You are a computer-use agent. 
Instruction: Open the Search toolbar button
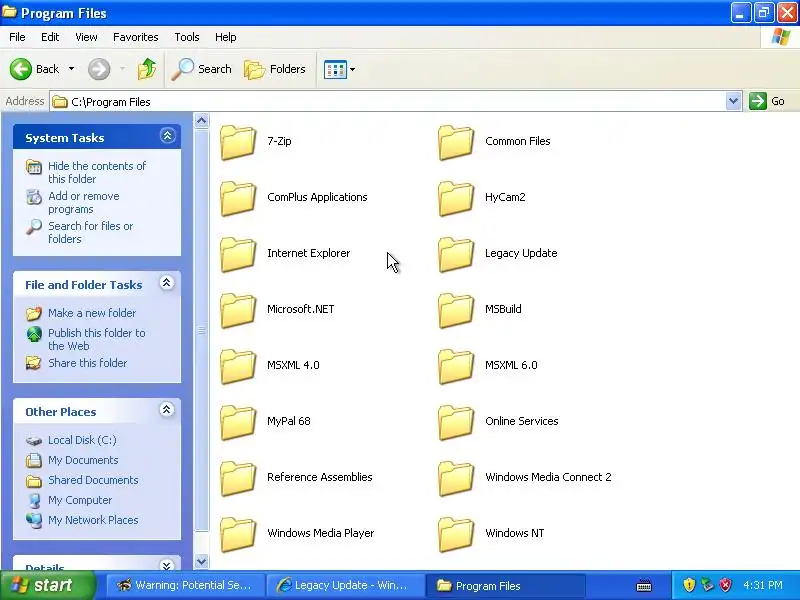coord(202,69)
